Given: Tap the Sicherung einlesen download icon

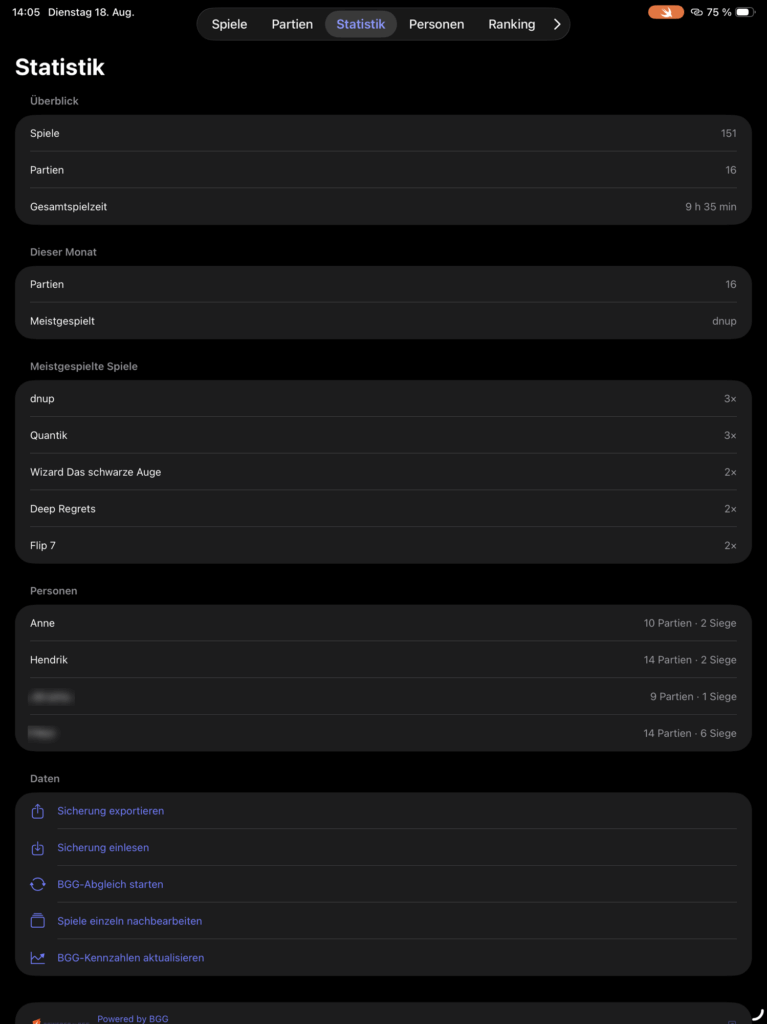Looking at the screenshot, I should click(x=38, y=848).
